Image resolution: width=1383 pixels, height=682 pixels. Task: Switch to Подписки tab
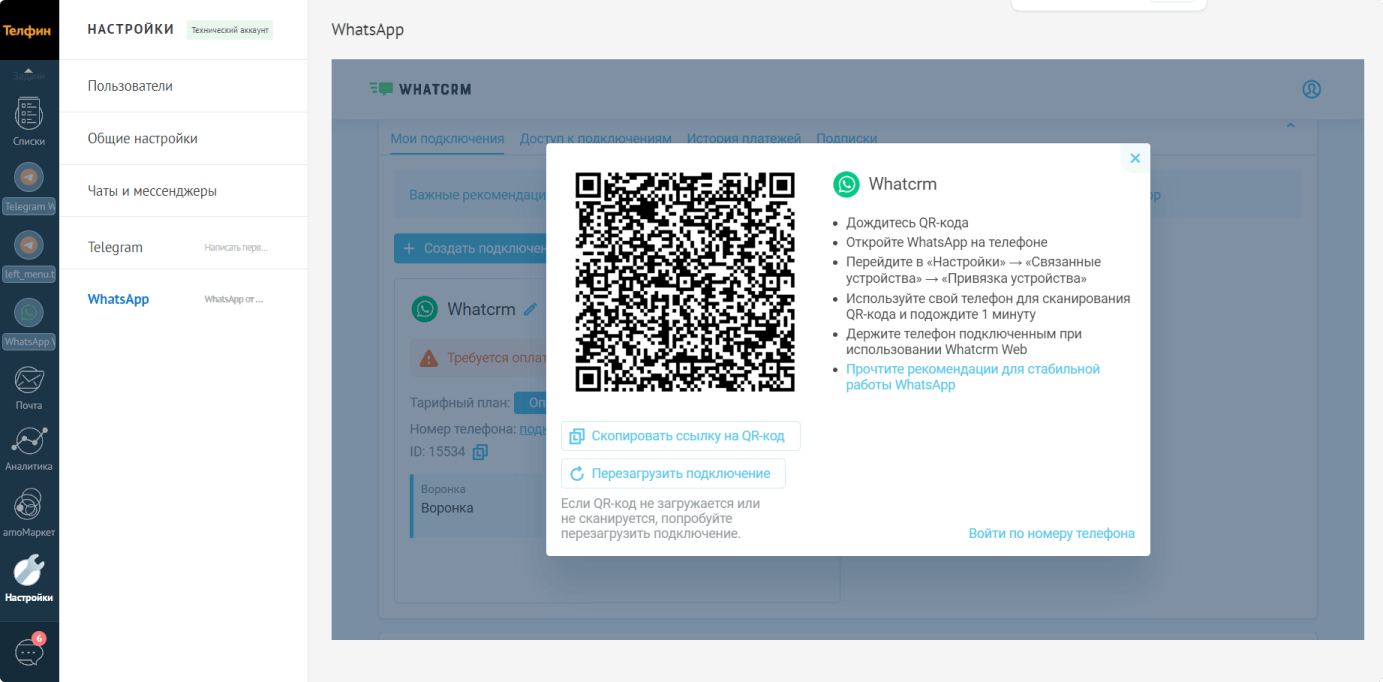click(847, 139)
